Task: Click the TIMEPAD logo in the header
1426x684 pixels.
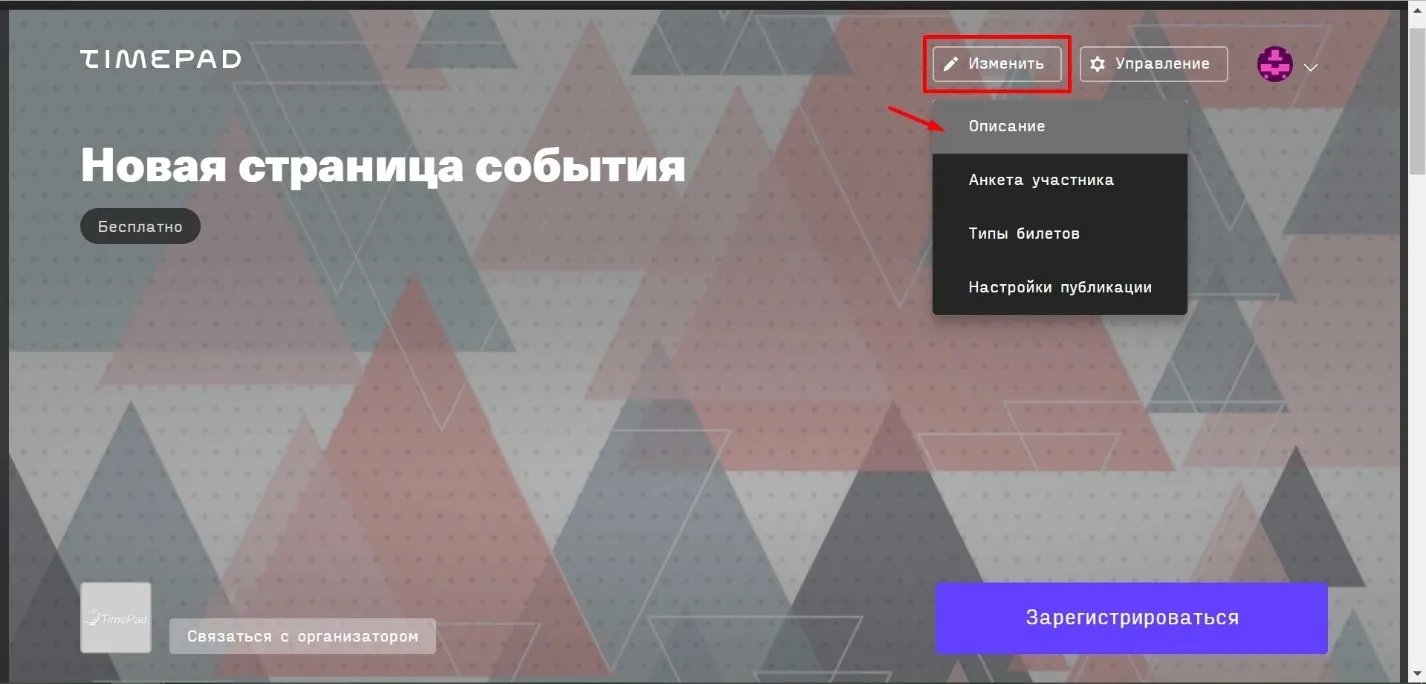Action: (x=160, y=59)
